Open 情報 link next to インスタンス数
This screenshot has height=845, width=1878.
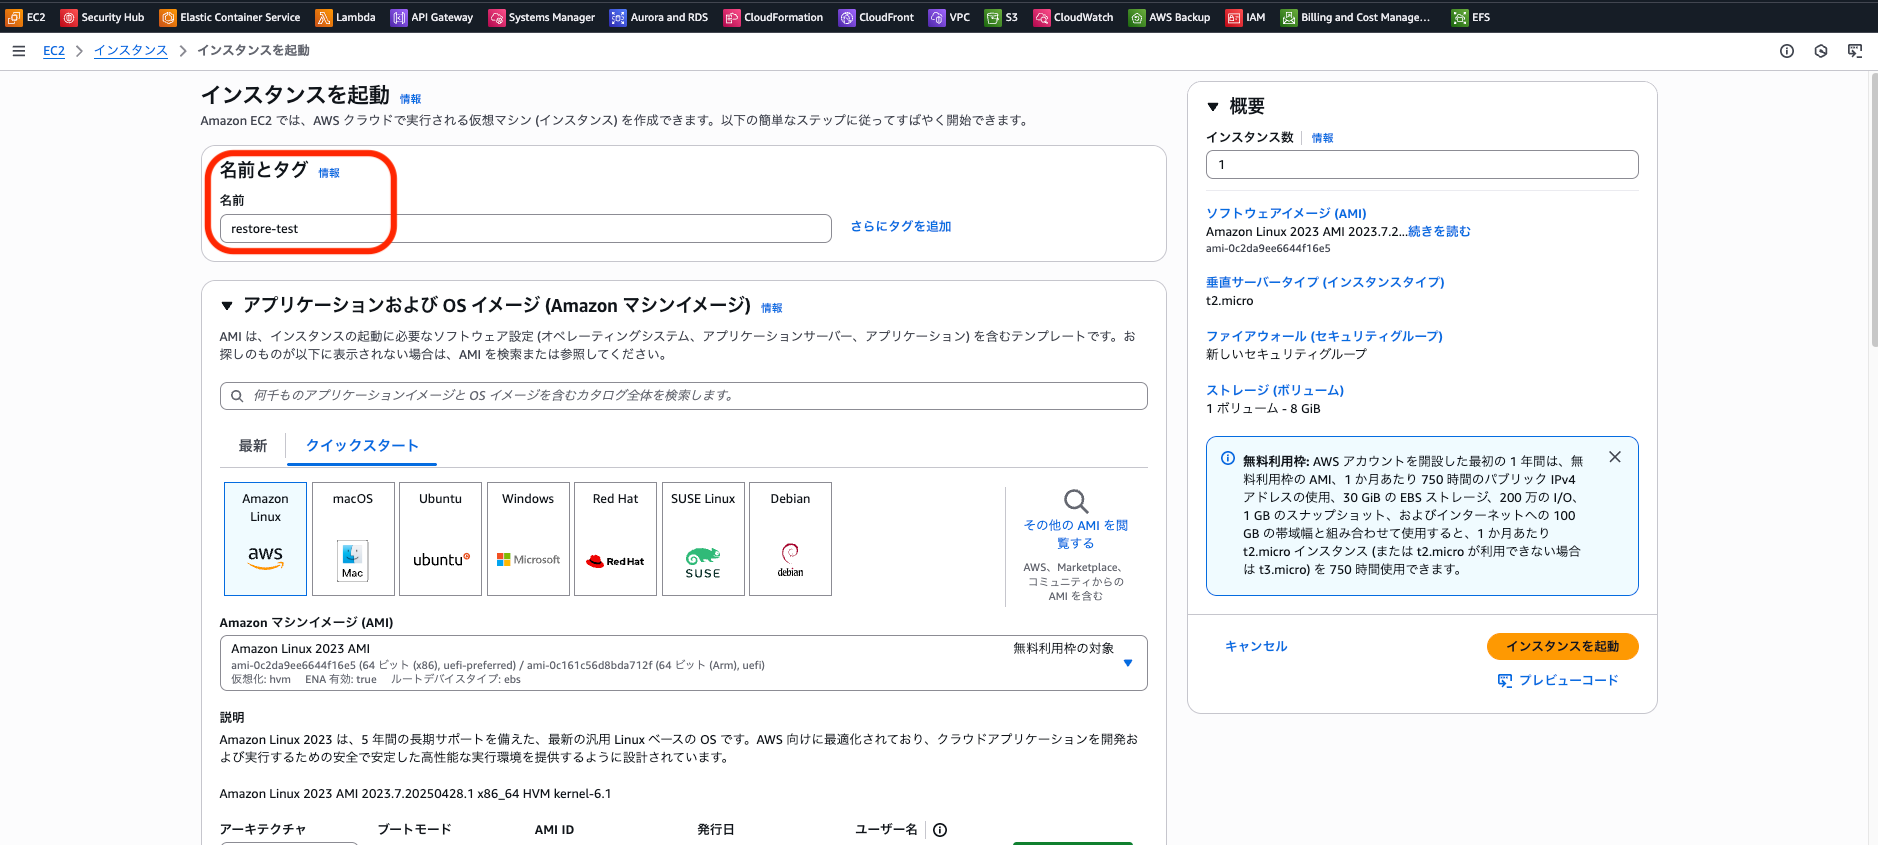click(x=1323, y=138)
